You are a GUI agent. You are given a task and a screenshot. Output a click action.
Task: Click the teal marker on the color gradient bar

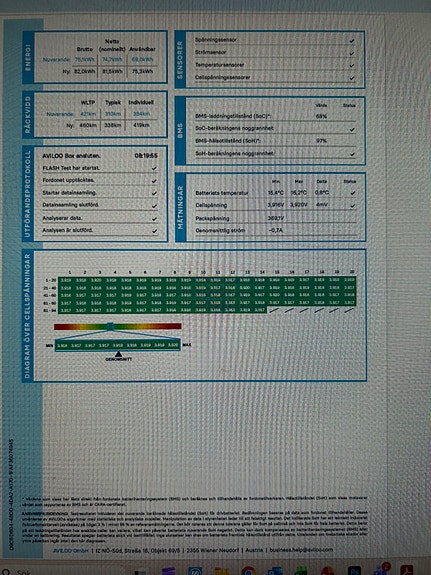[110, 326]
